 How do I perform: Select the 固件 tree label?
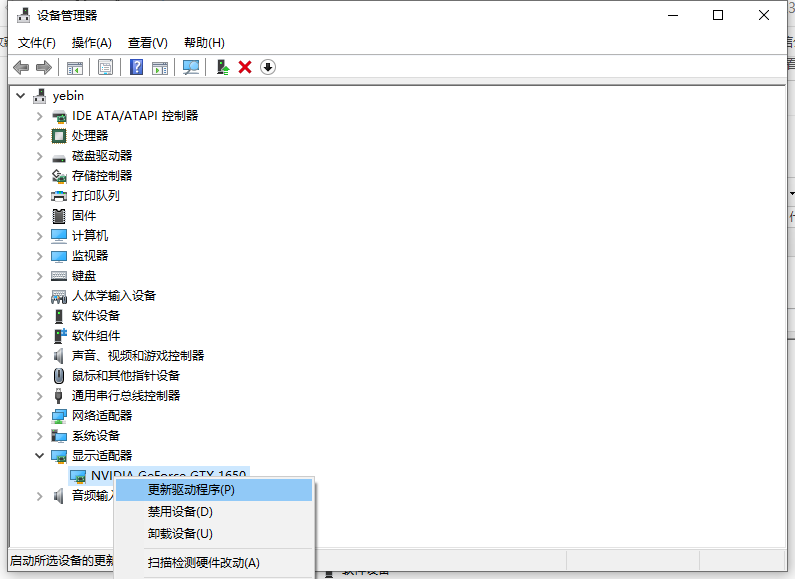point(84,216)
